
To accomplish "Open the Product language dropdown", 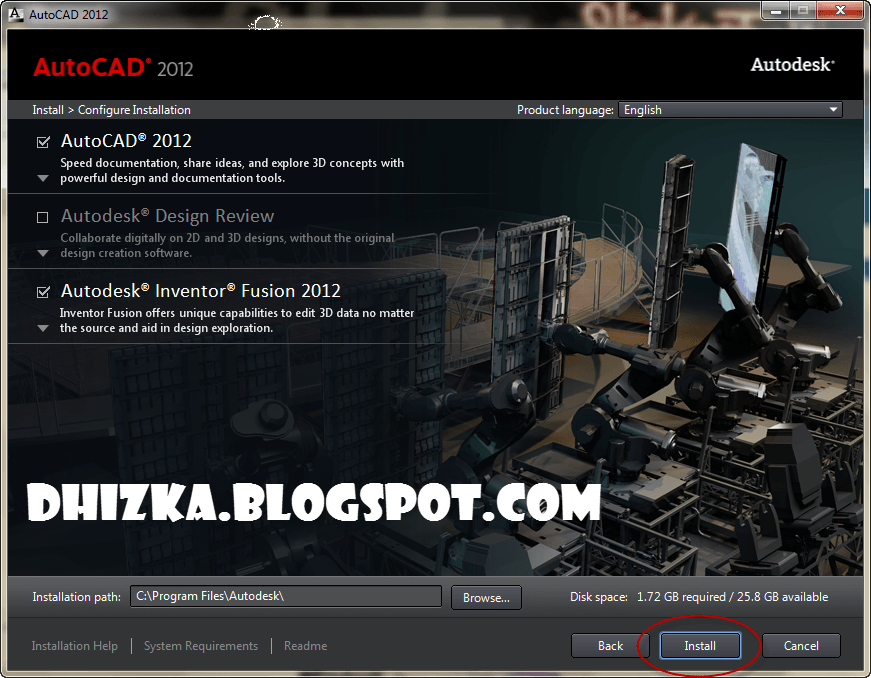I will 832,109.
